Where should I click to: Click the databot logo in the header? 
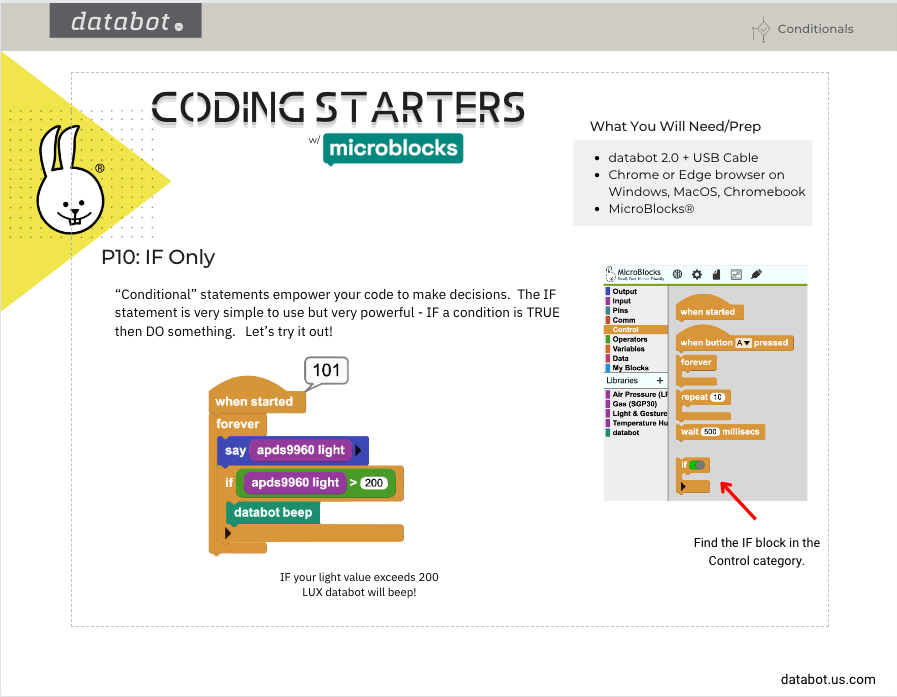point(125,21)
